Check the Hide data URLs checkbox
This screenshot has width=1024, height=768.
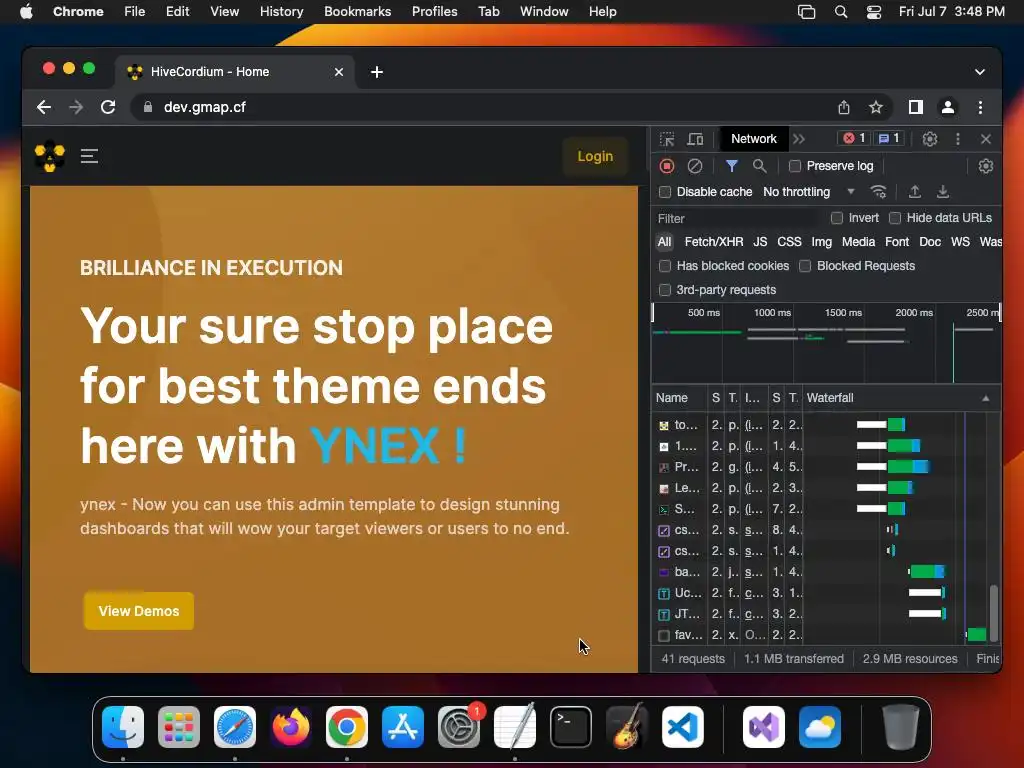pos(895,217)
